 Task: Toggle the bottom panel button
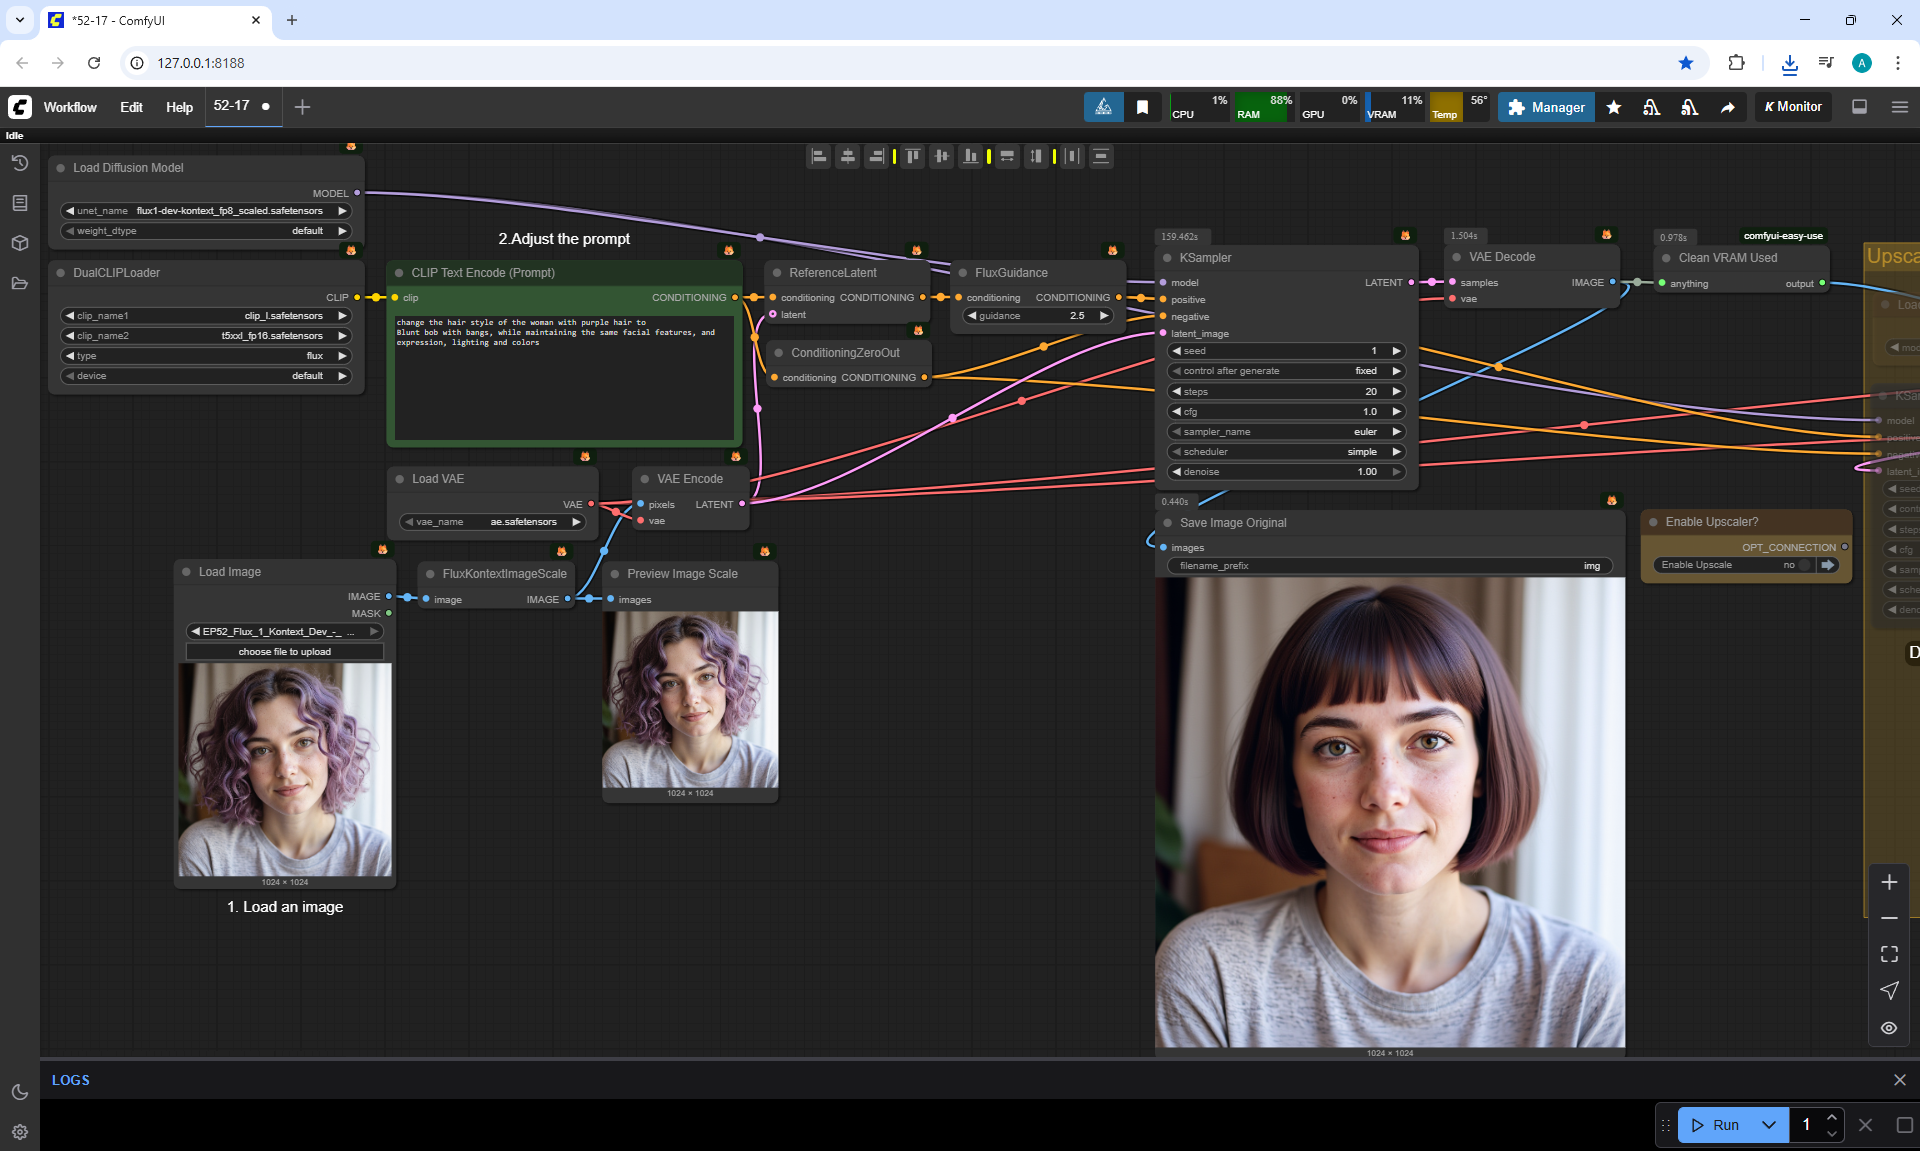coord(1859,107)
